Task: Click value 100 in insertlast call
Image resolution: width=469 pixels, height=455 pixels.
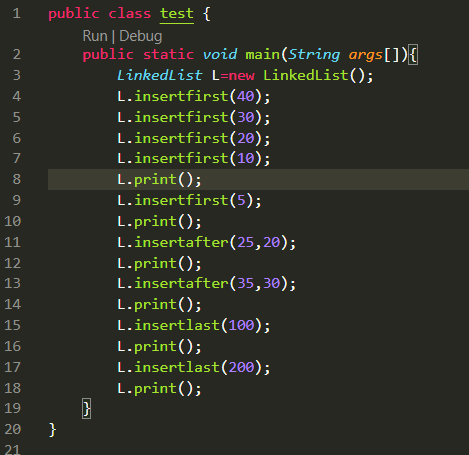Action: point(241,325)
